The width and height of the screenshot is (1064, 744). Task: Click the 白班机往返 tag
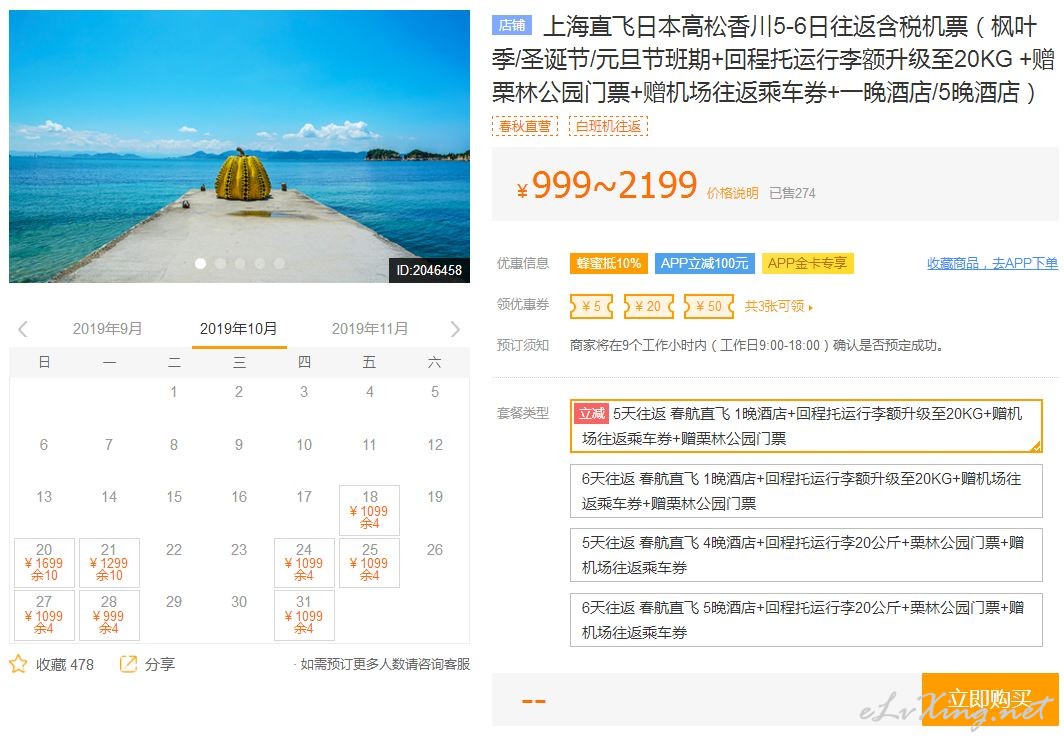pos(609,126)
